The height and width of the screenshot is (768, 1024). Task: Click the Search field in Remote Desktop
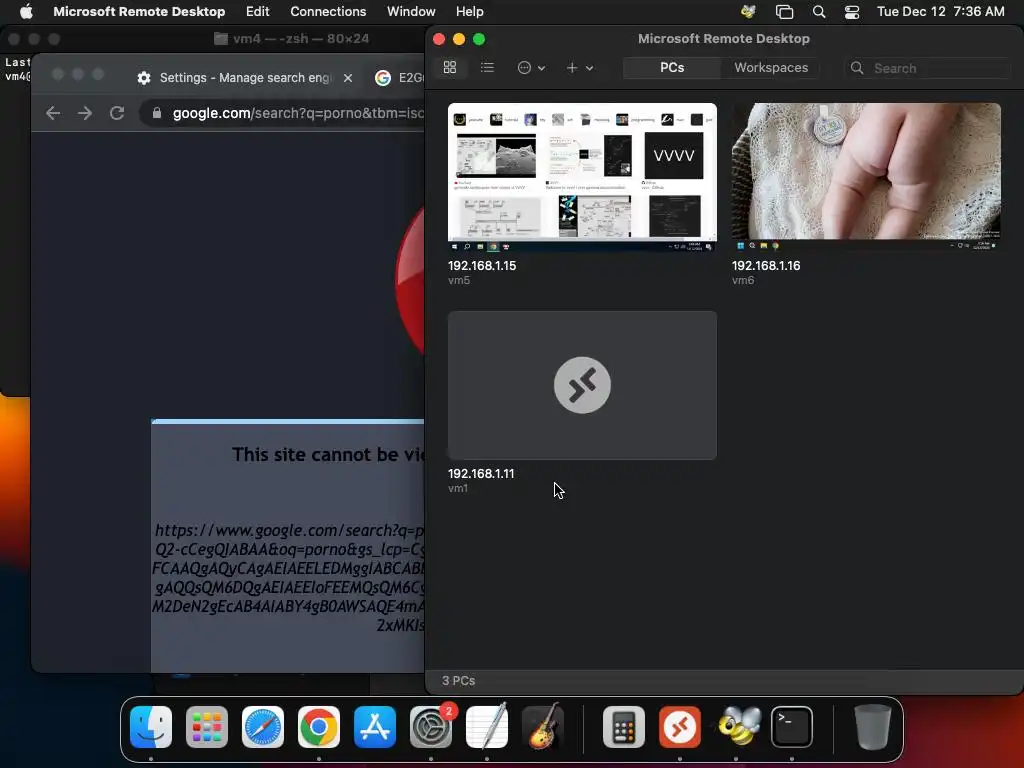coord(929,68)
